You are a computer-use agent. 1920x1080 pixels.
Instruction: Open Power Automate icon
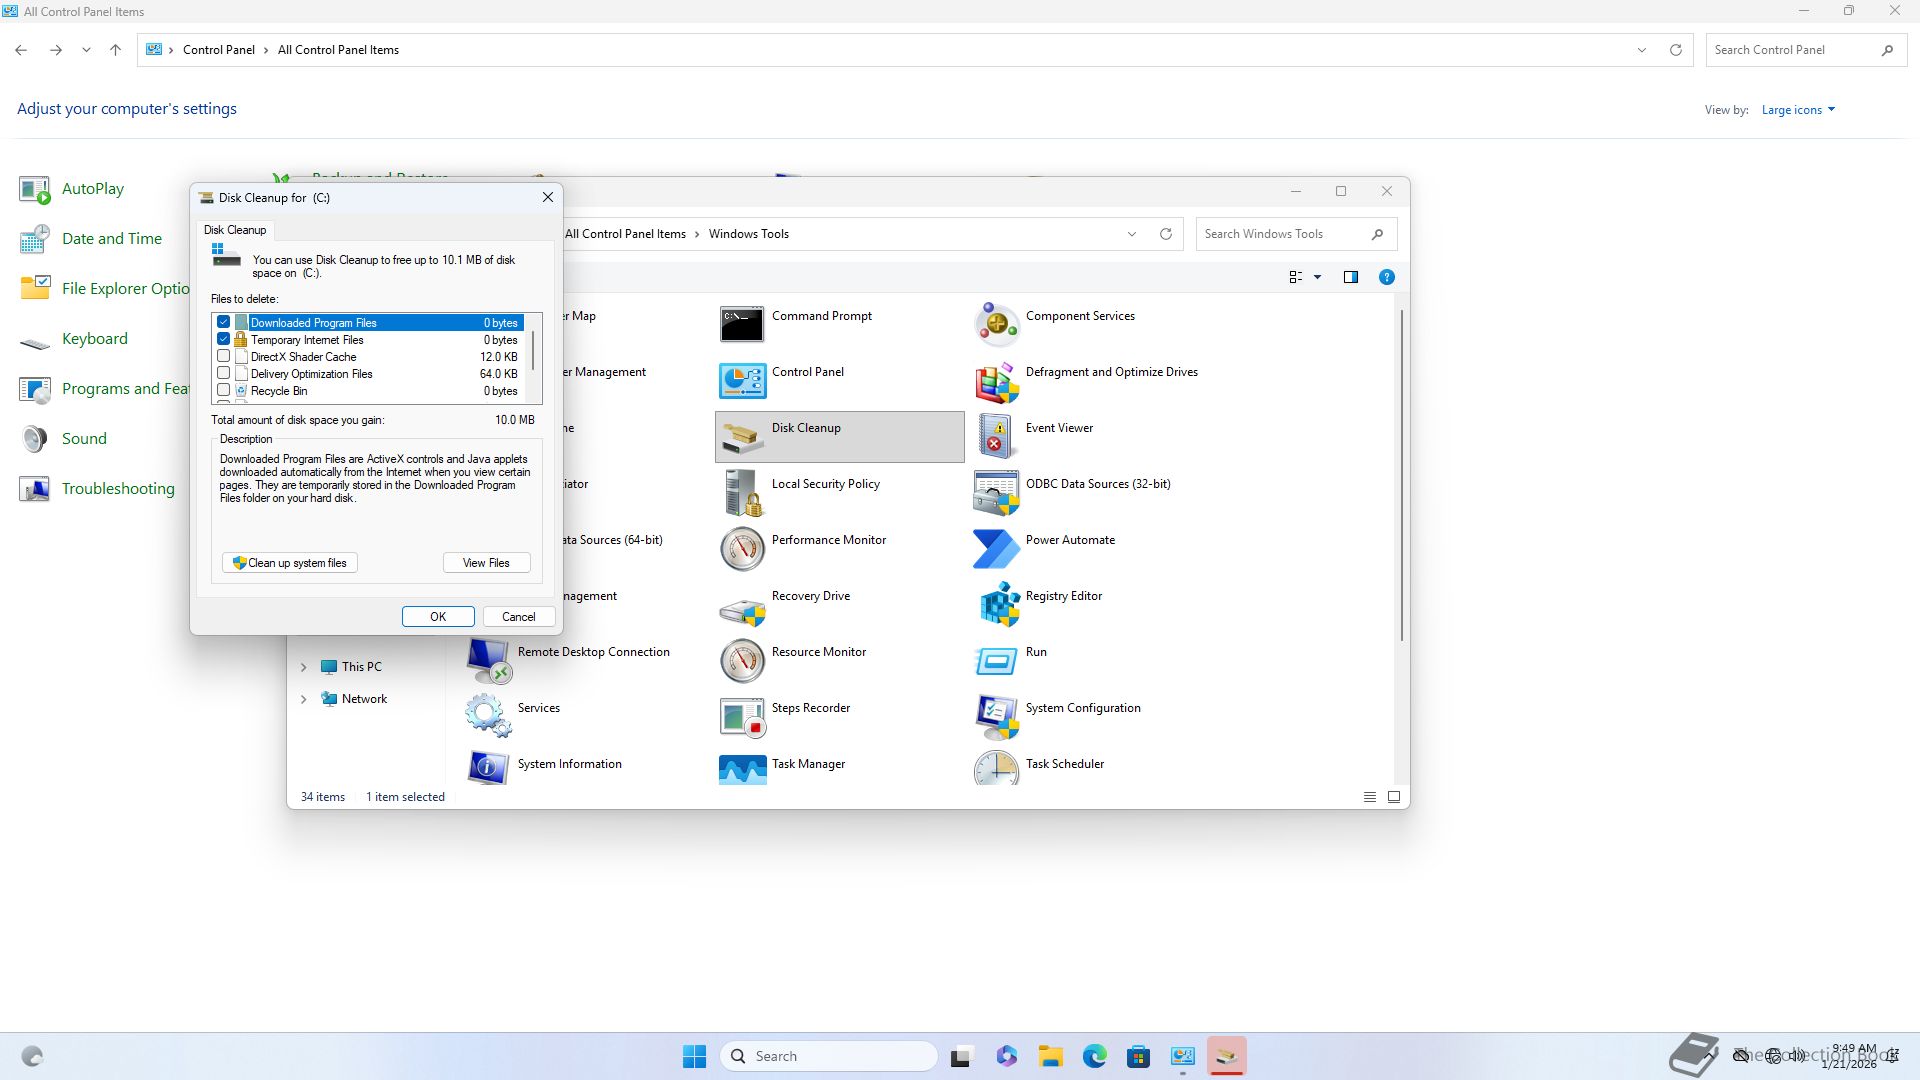click(x=996, y=548)
